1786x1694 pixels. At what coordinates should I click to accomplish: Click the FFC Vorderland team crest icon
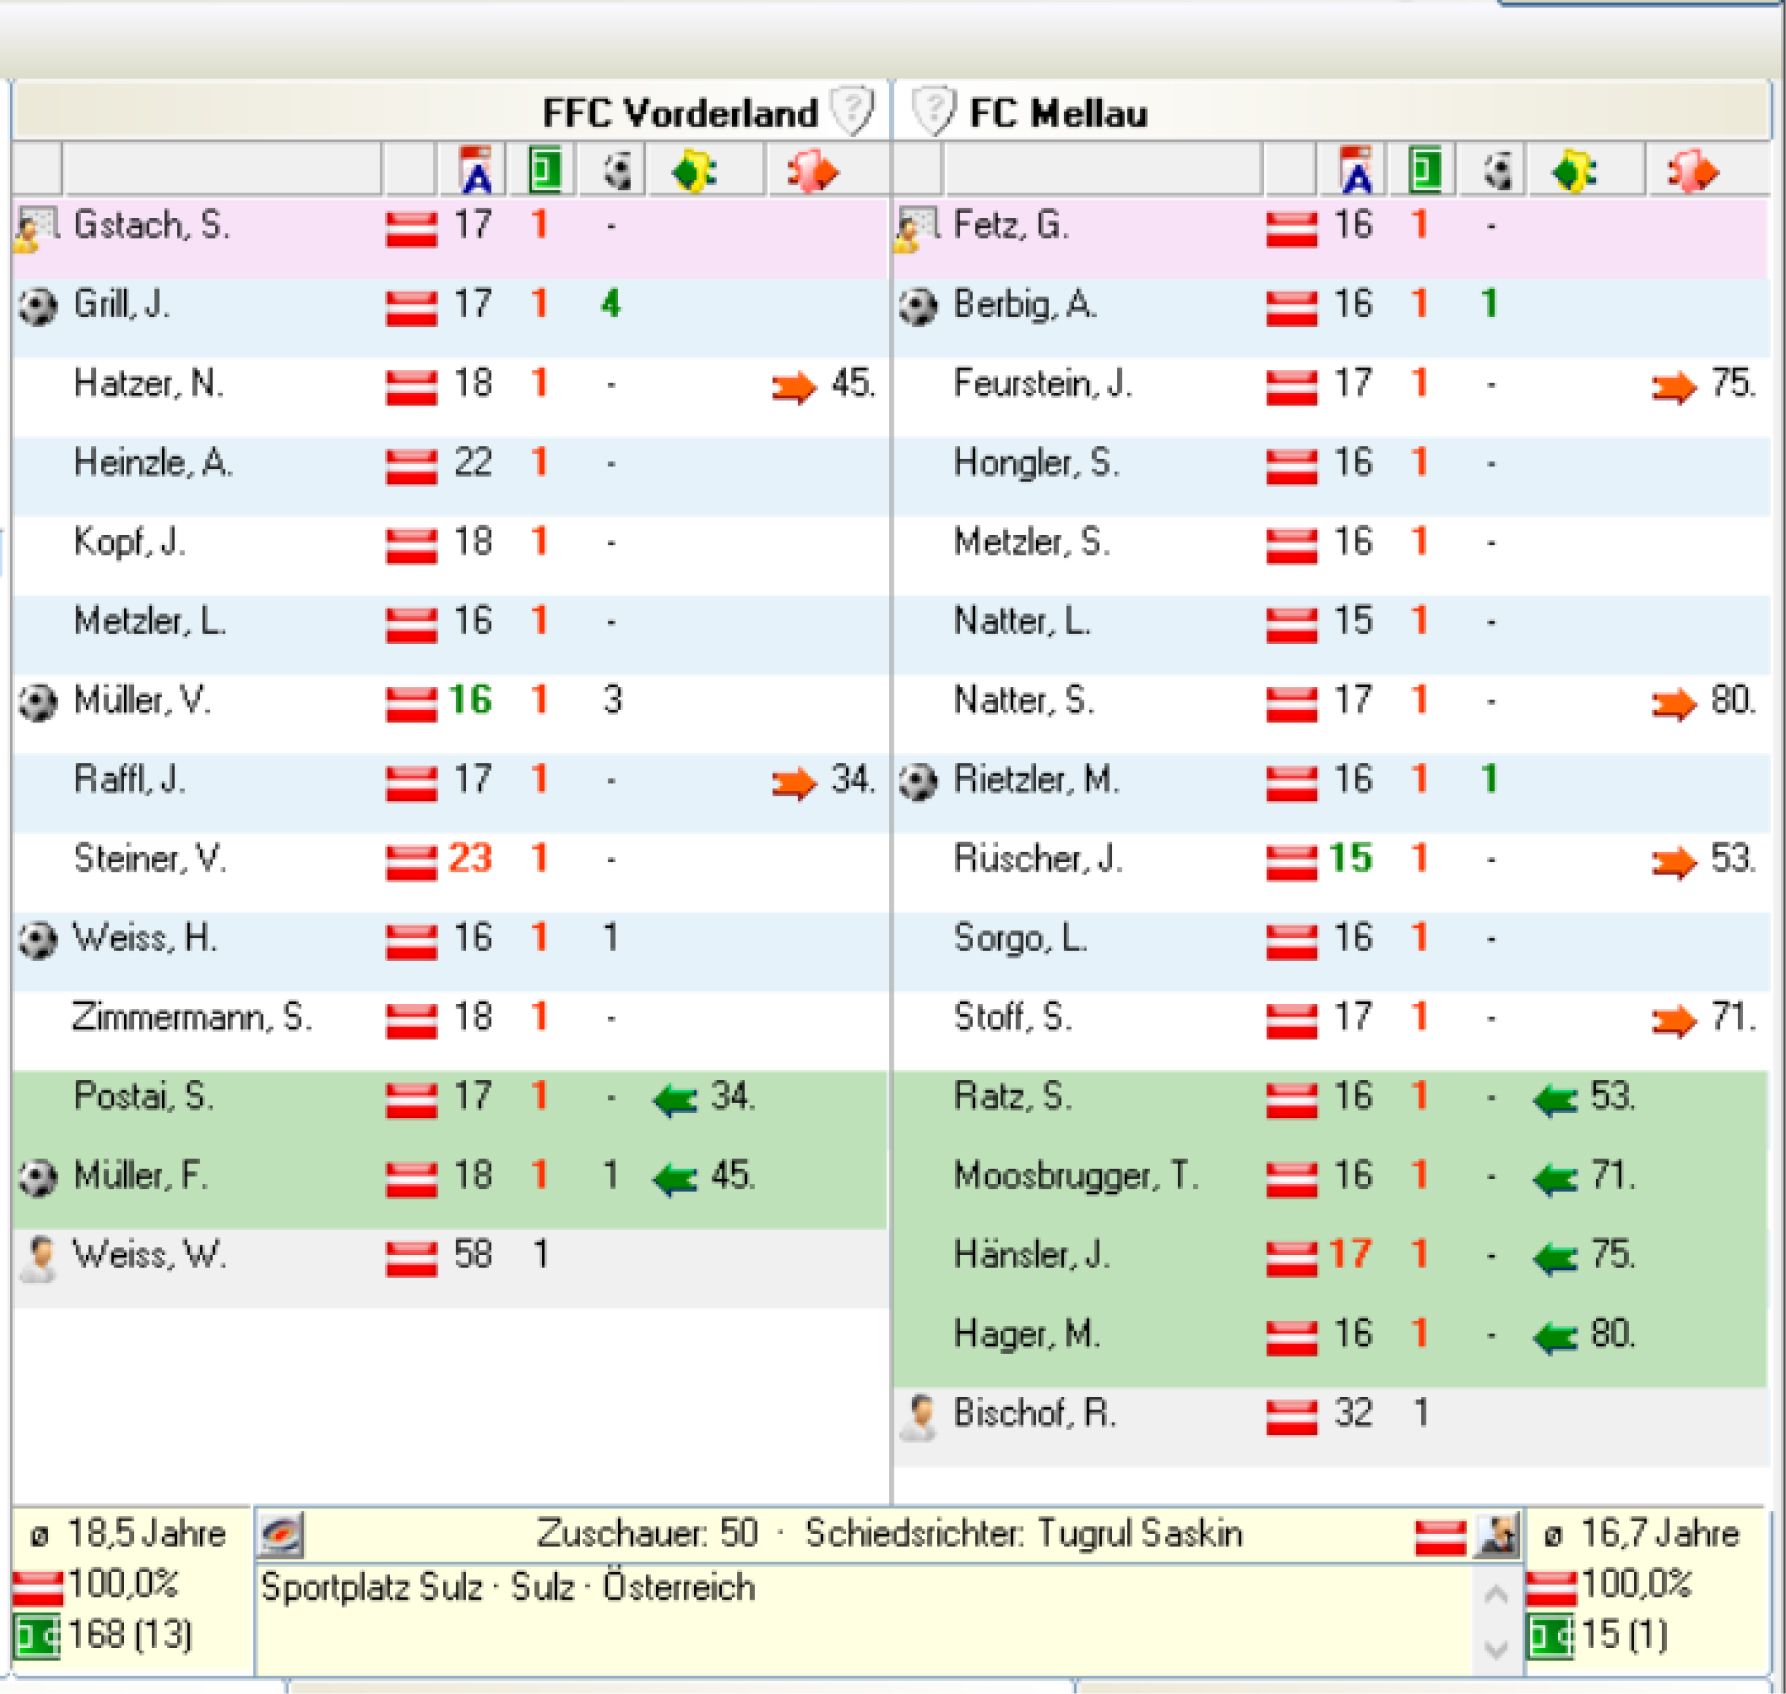(x=852, y=110)
